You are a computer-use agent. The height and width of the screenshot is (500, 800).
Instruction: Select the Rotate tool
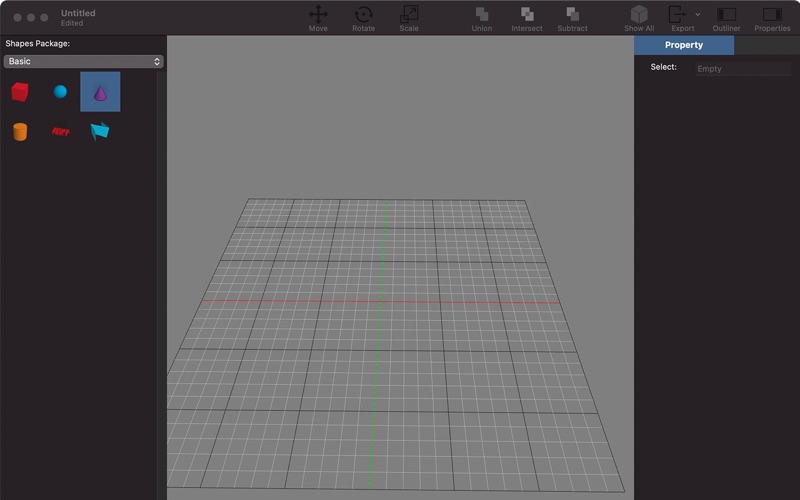click(363, 18)
